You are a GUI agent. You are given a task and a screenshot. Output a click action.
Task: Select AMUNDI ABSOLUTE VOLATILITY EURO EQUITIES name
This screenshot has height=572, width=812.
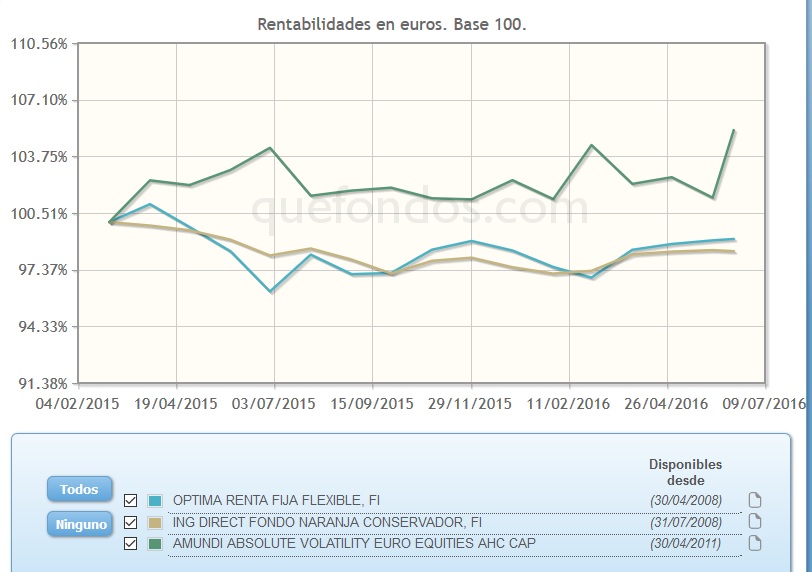point(354,543)
